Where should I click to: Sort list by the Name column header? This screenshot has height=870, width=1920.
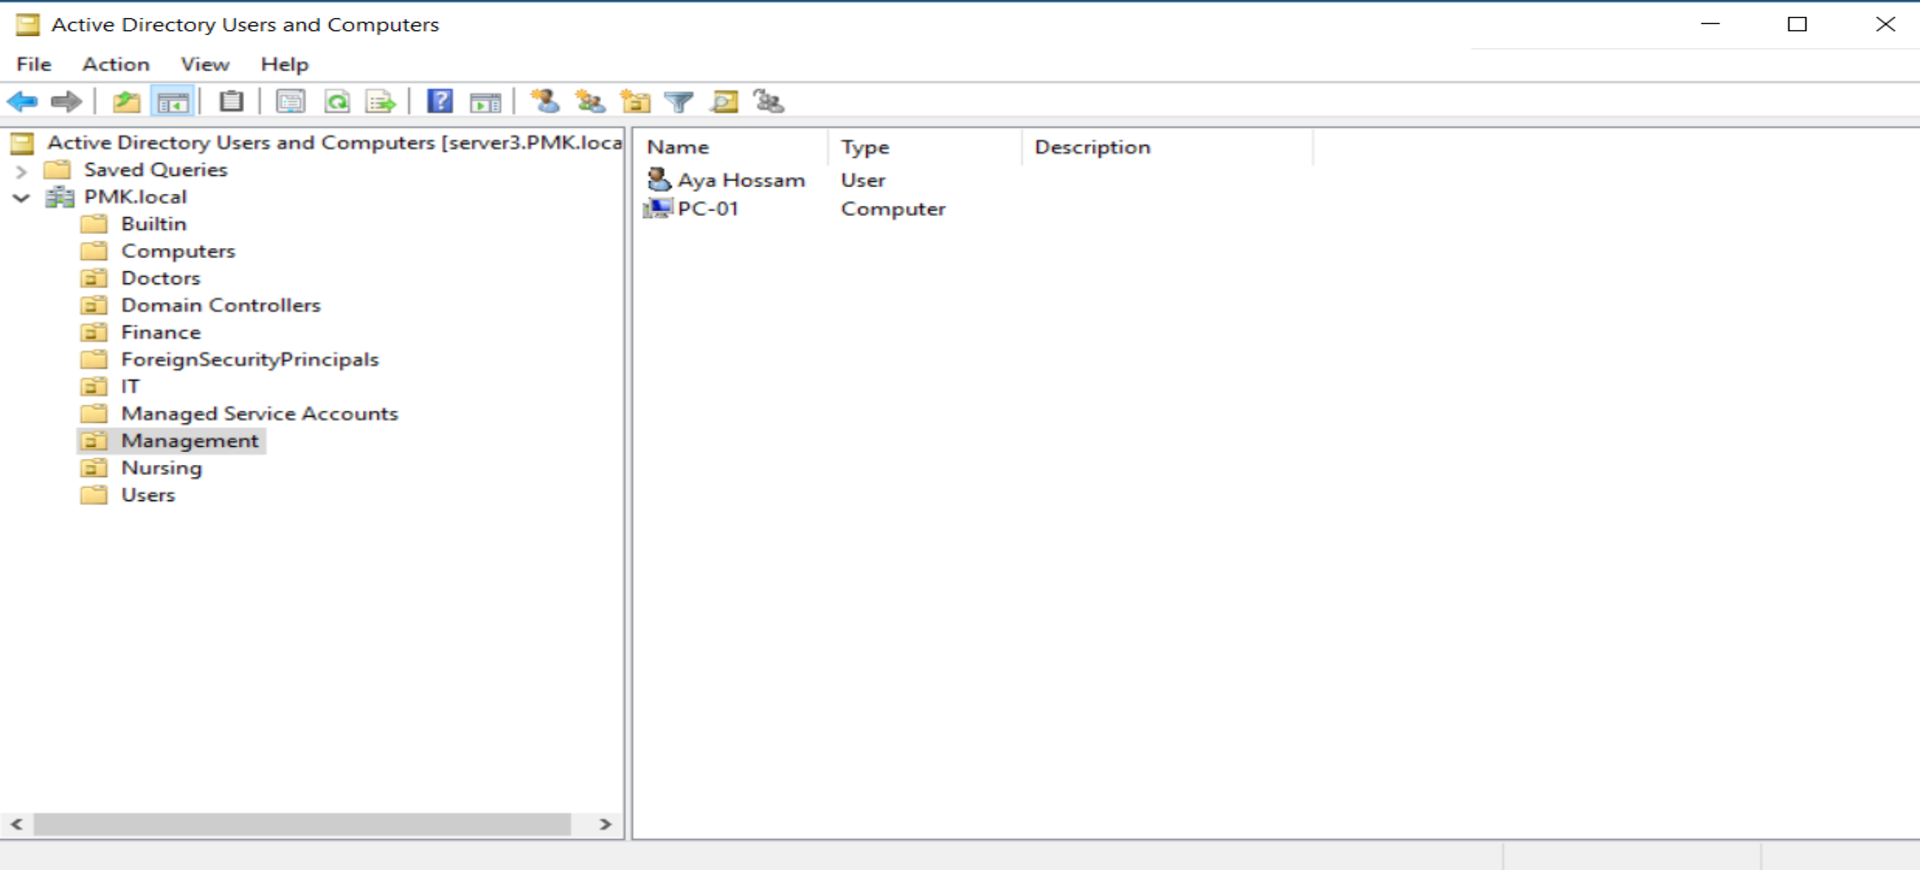(678, 147)
